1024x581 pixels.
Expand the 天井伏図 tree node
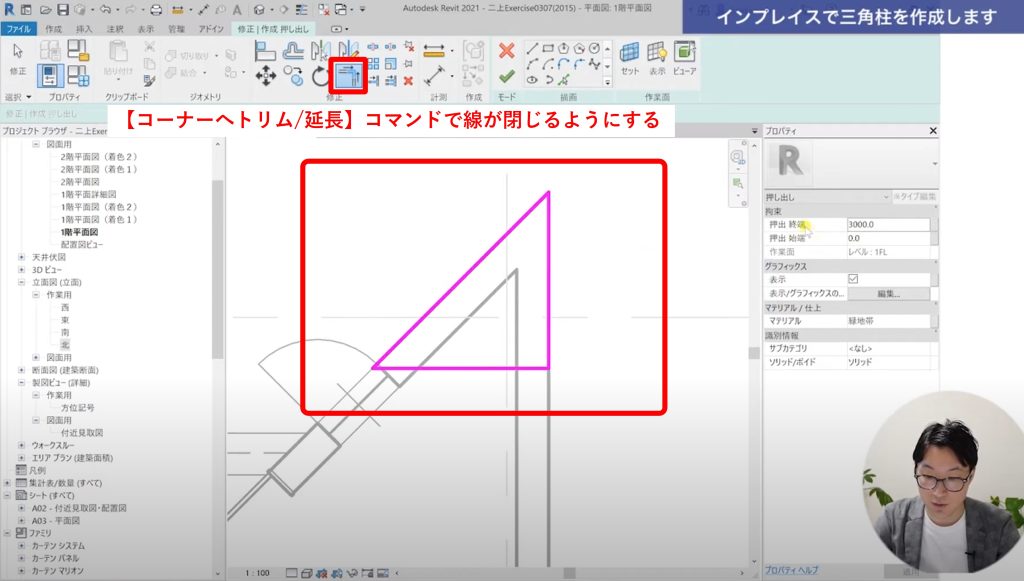[22, 257]
